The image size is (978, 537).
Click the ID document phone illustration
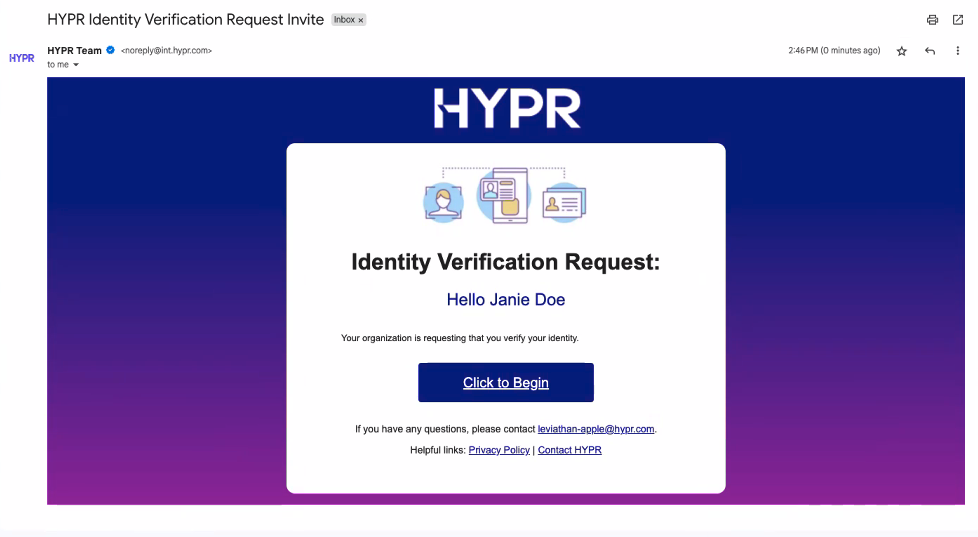pyautogui.click(x=503, y=195)
